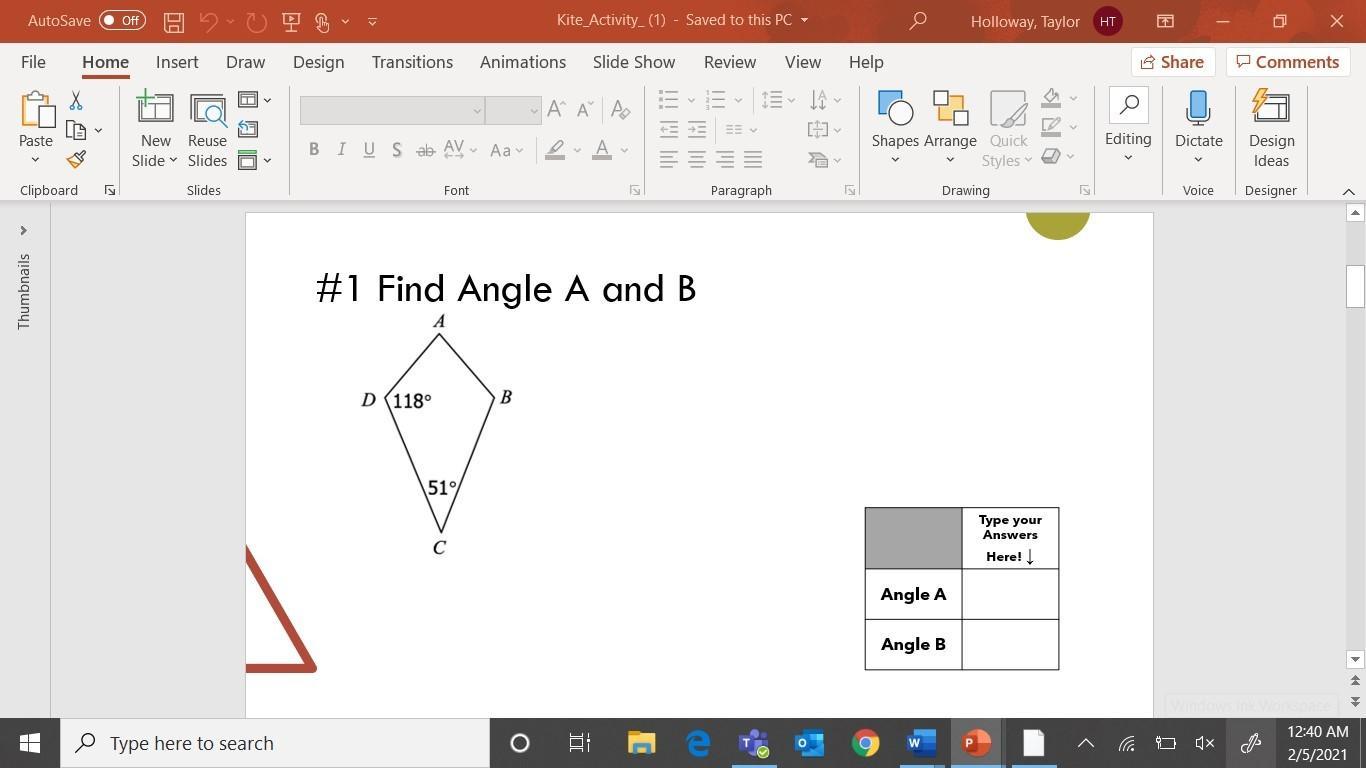Apply text highlight color
This screenshot has height=768, width=1366.
[556, 150]
